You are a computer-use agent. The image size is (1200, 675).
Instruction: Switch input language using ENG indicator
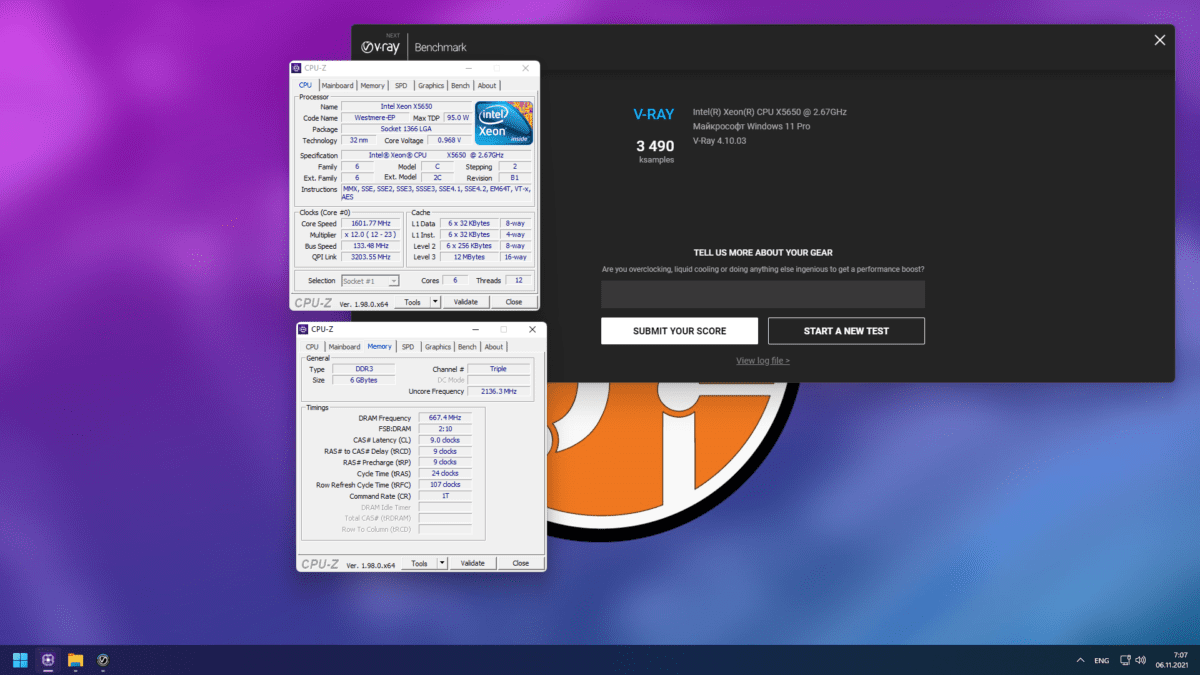tap(1101, 660)
